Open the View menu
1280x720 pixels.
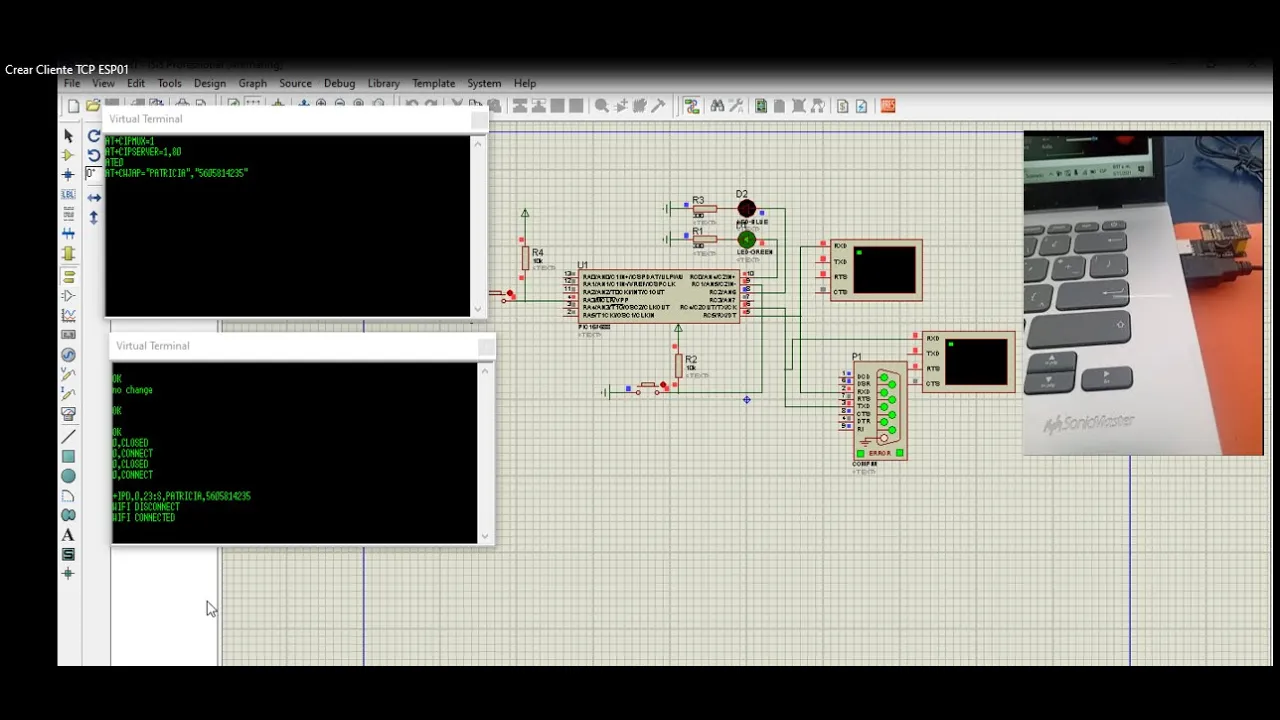[103, 83]
